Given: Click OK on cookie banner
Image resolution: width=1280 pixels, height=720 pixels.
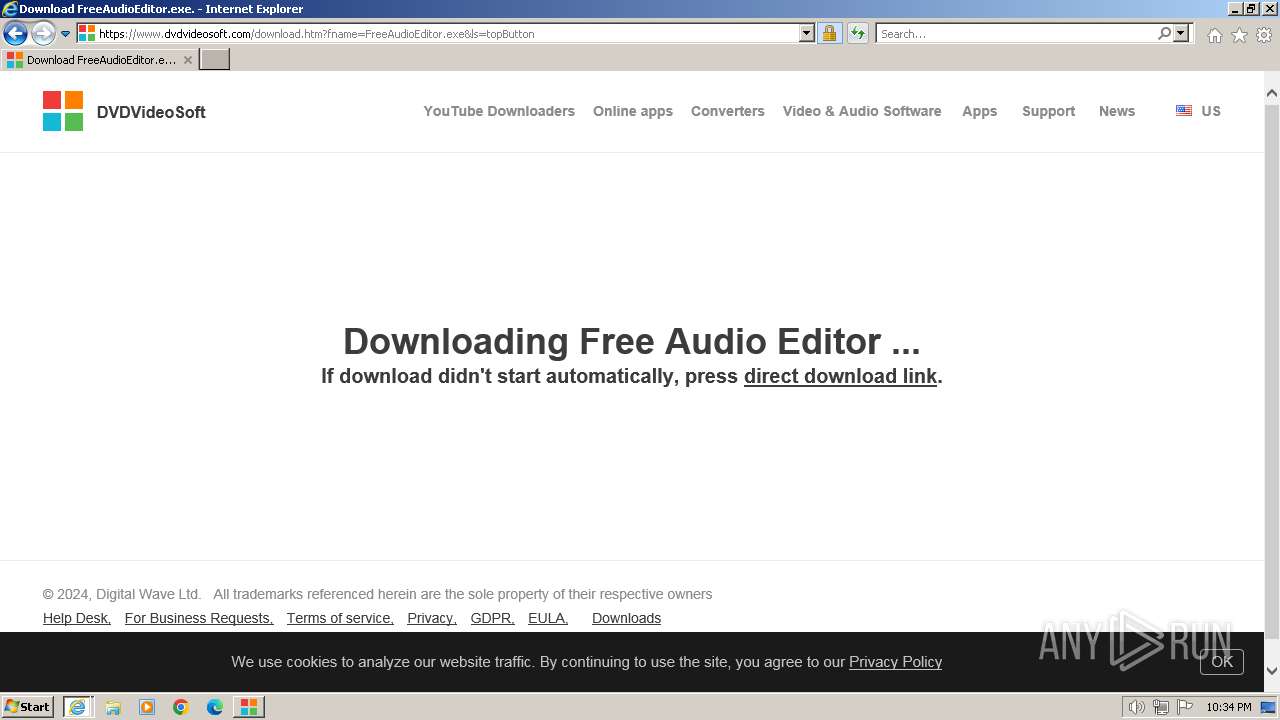Looking at the screenshot, I should coord(1222,661).
